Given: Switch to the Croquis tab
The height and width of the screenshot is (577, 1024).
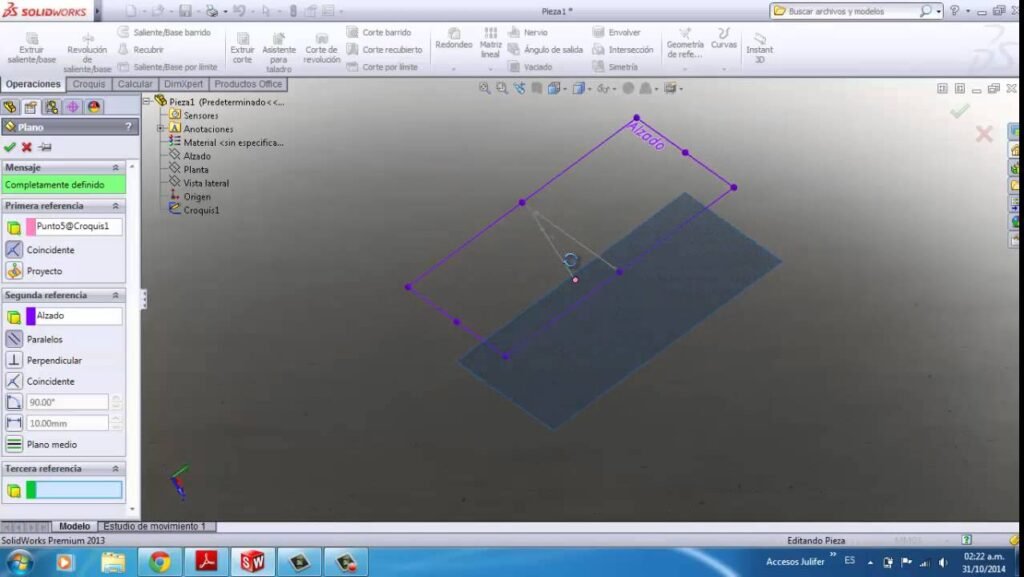Looking at the screenshot, I should tap(89, 84).
